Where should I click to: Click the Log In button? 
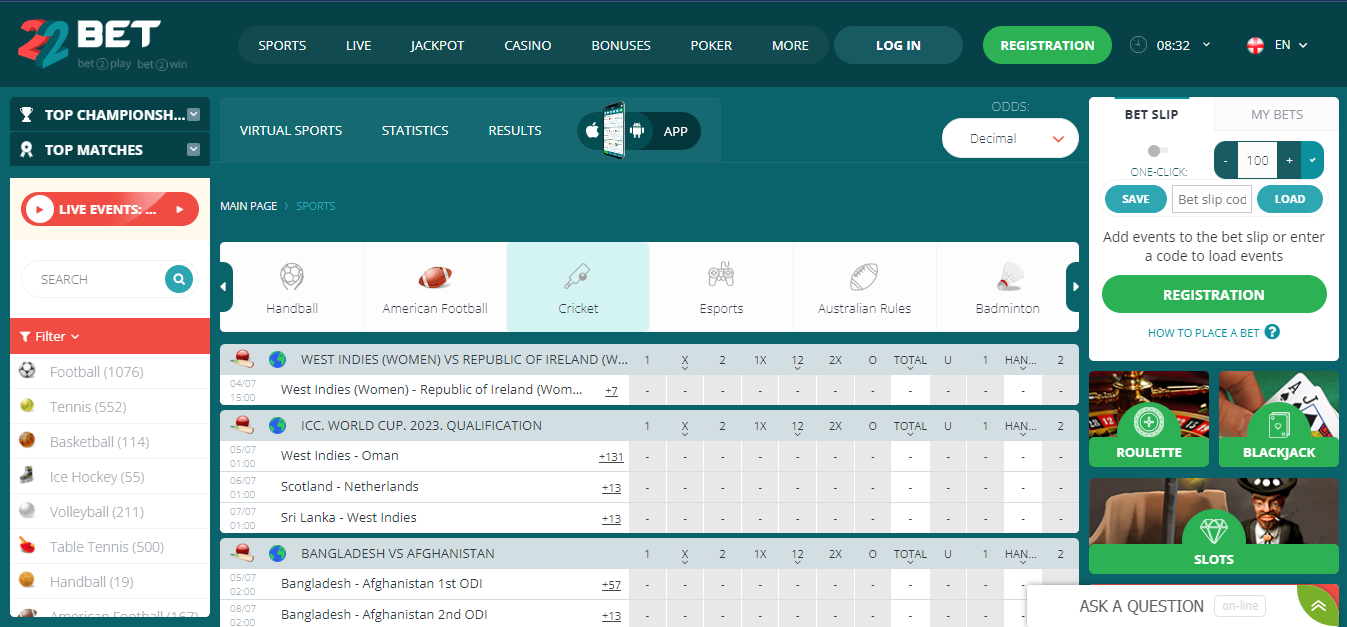tap(898, 45)
